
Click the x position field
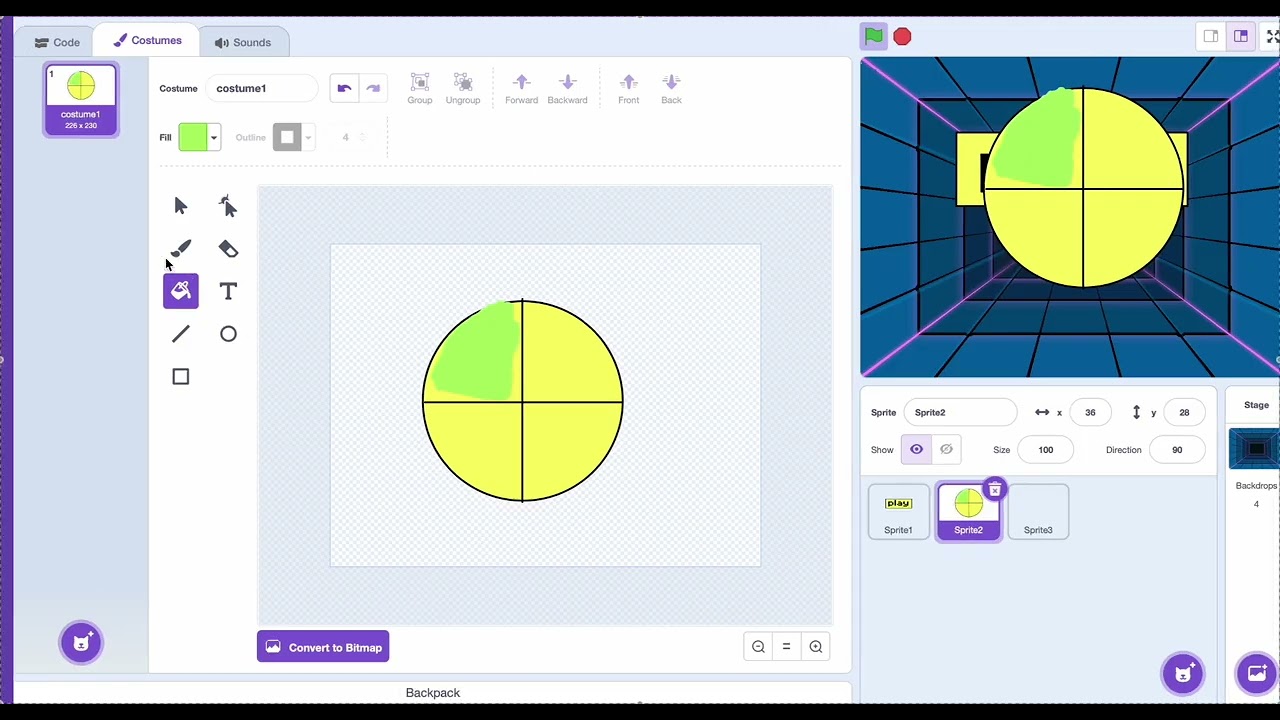[1090, 412]
